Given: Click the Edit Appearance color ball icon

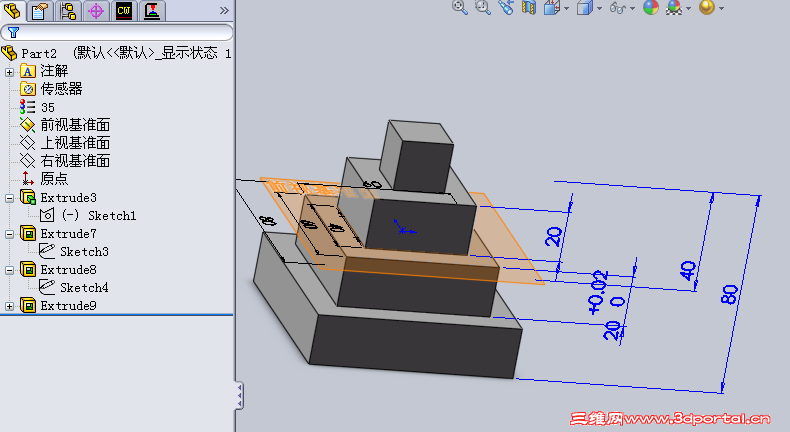Looking at the screenshot, I should pyautogui.click(x=651, y=7).
